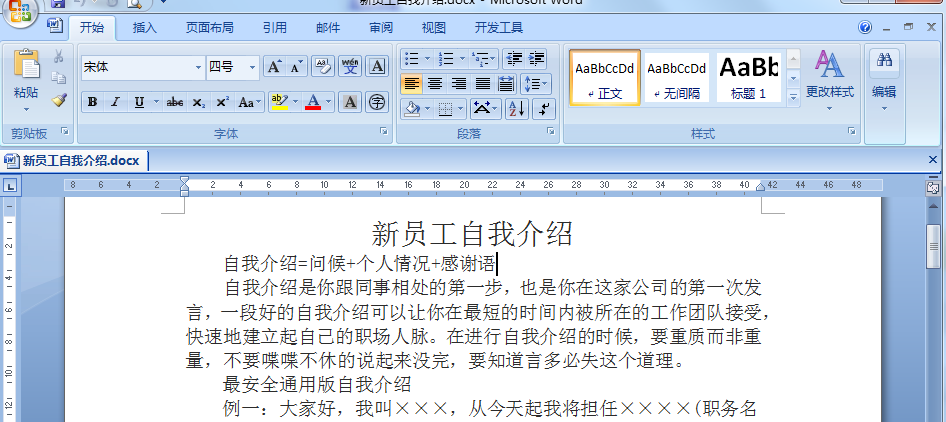Viewport: 946px width, 422px height.
Task: Click the Cut scissors icon
Action: click(59, 57)
